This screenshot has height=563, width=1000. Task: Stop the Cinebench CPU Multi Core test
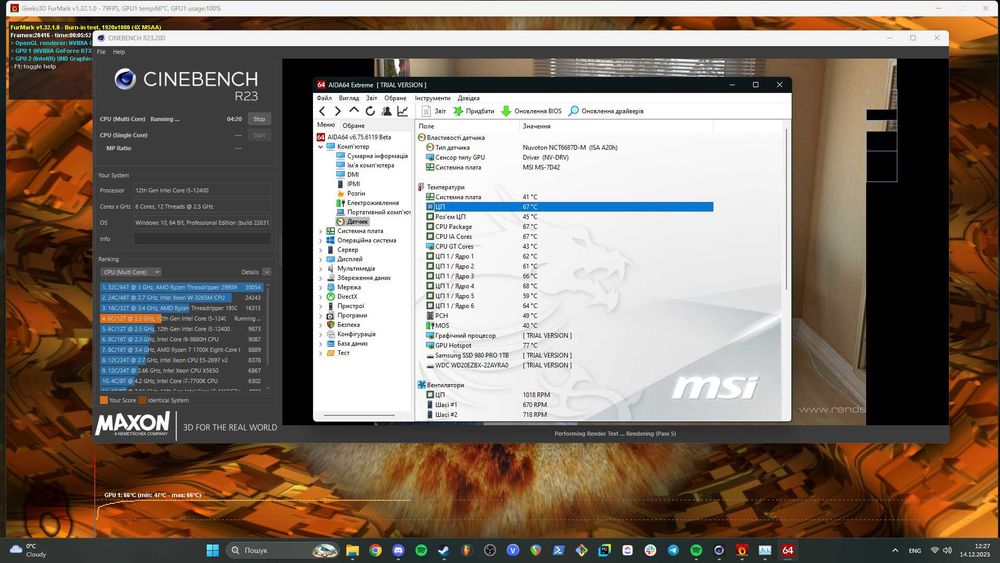pos(259,119)
